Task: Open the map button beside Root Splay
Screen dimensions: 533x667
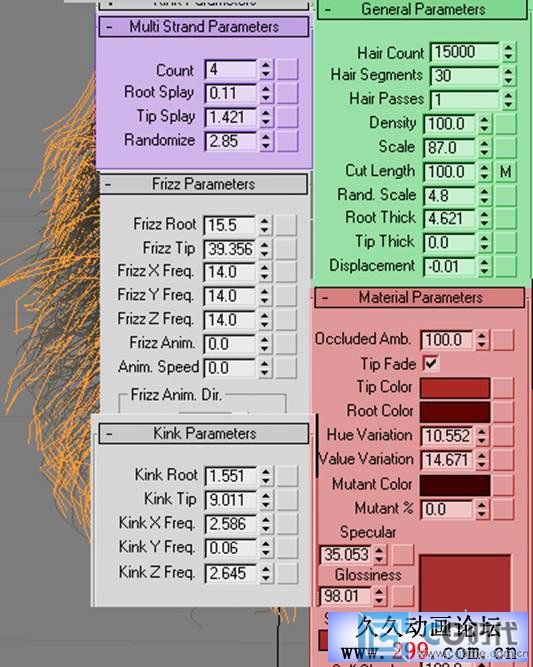Action: click(287, 94)
